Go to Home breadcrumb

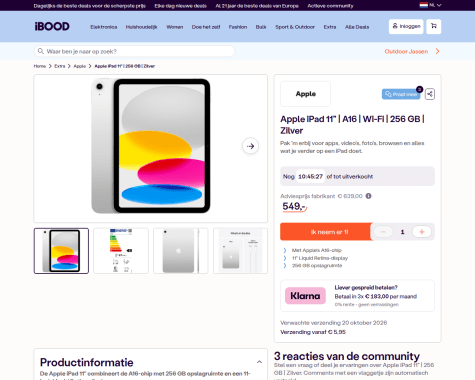(x=40, y=66)
